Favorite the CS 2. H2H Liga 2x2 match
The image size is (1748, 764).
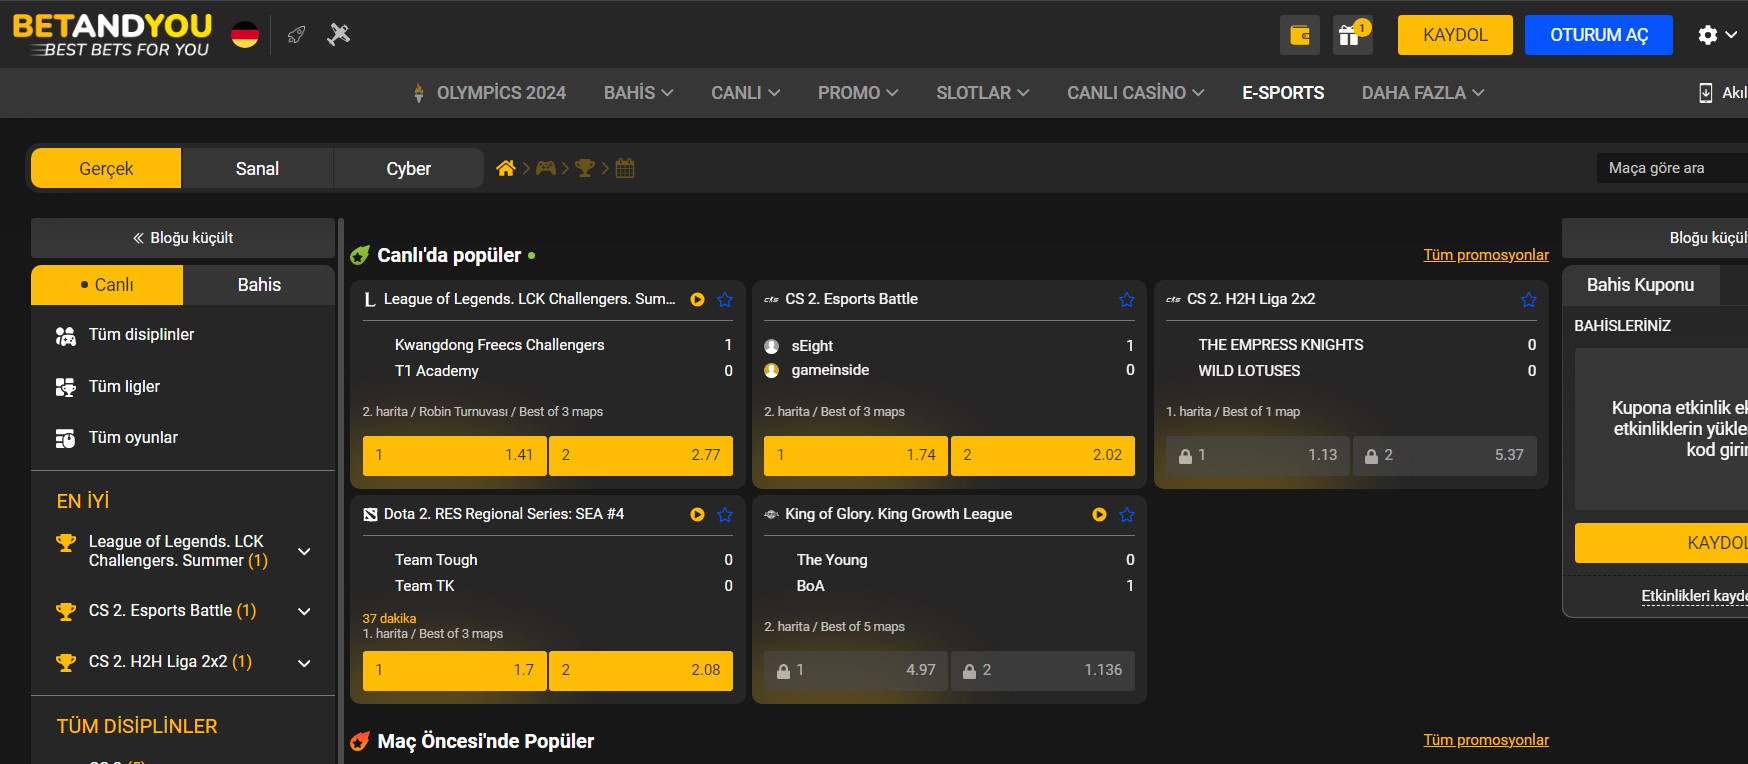[x=1529, y=299]
